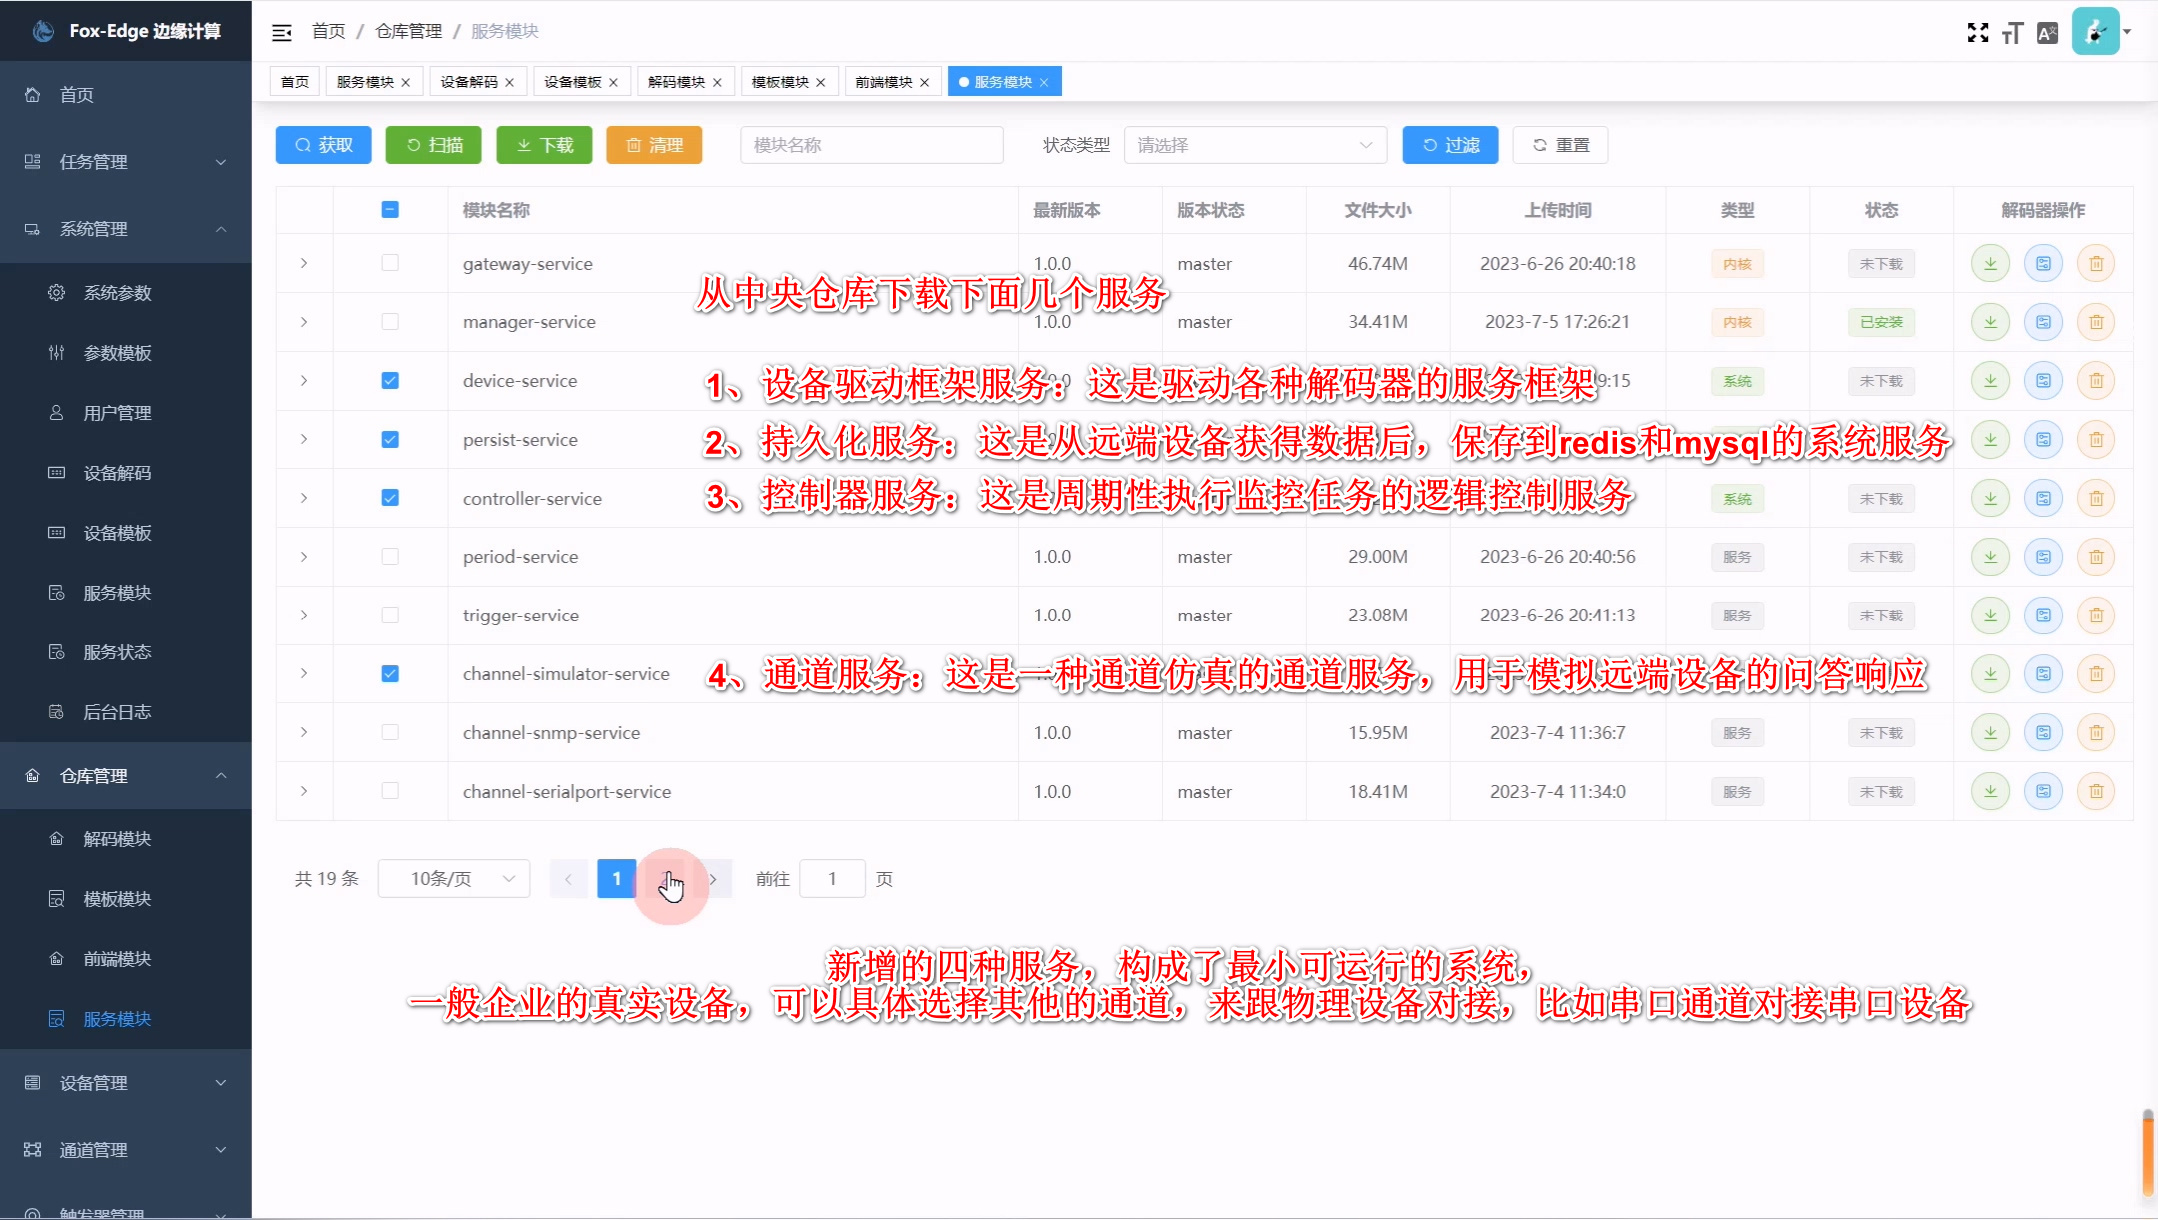Uncheck the controller-service row checkbox
The width and height of the screenshot is (2158, 1220).
(x=390, y=498)
